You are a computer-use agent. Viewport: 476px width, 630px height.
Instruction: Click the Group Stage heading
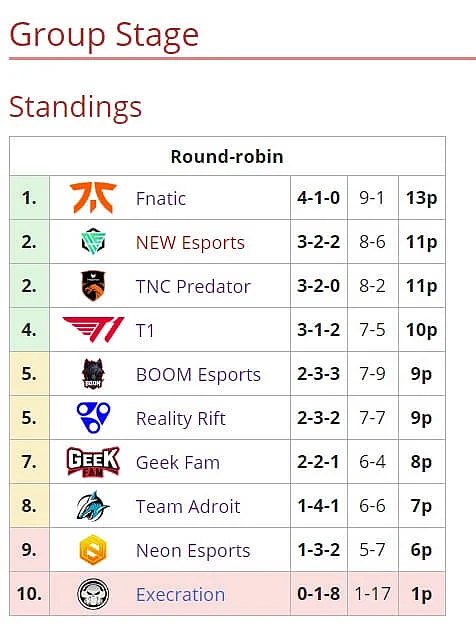104,35
